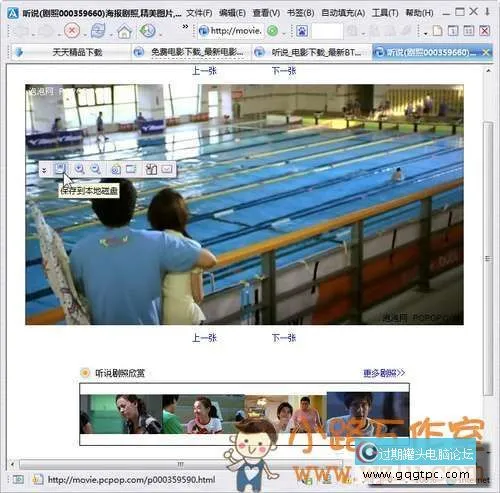Click the Stop loading red X button
This screenshot has height=493, width=500.
pos(72,31)
